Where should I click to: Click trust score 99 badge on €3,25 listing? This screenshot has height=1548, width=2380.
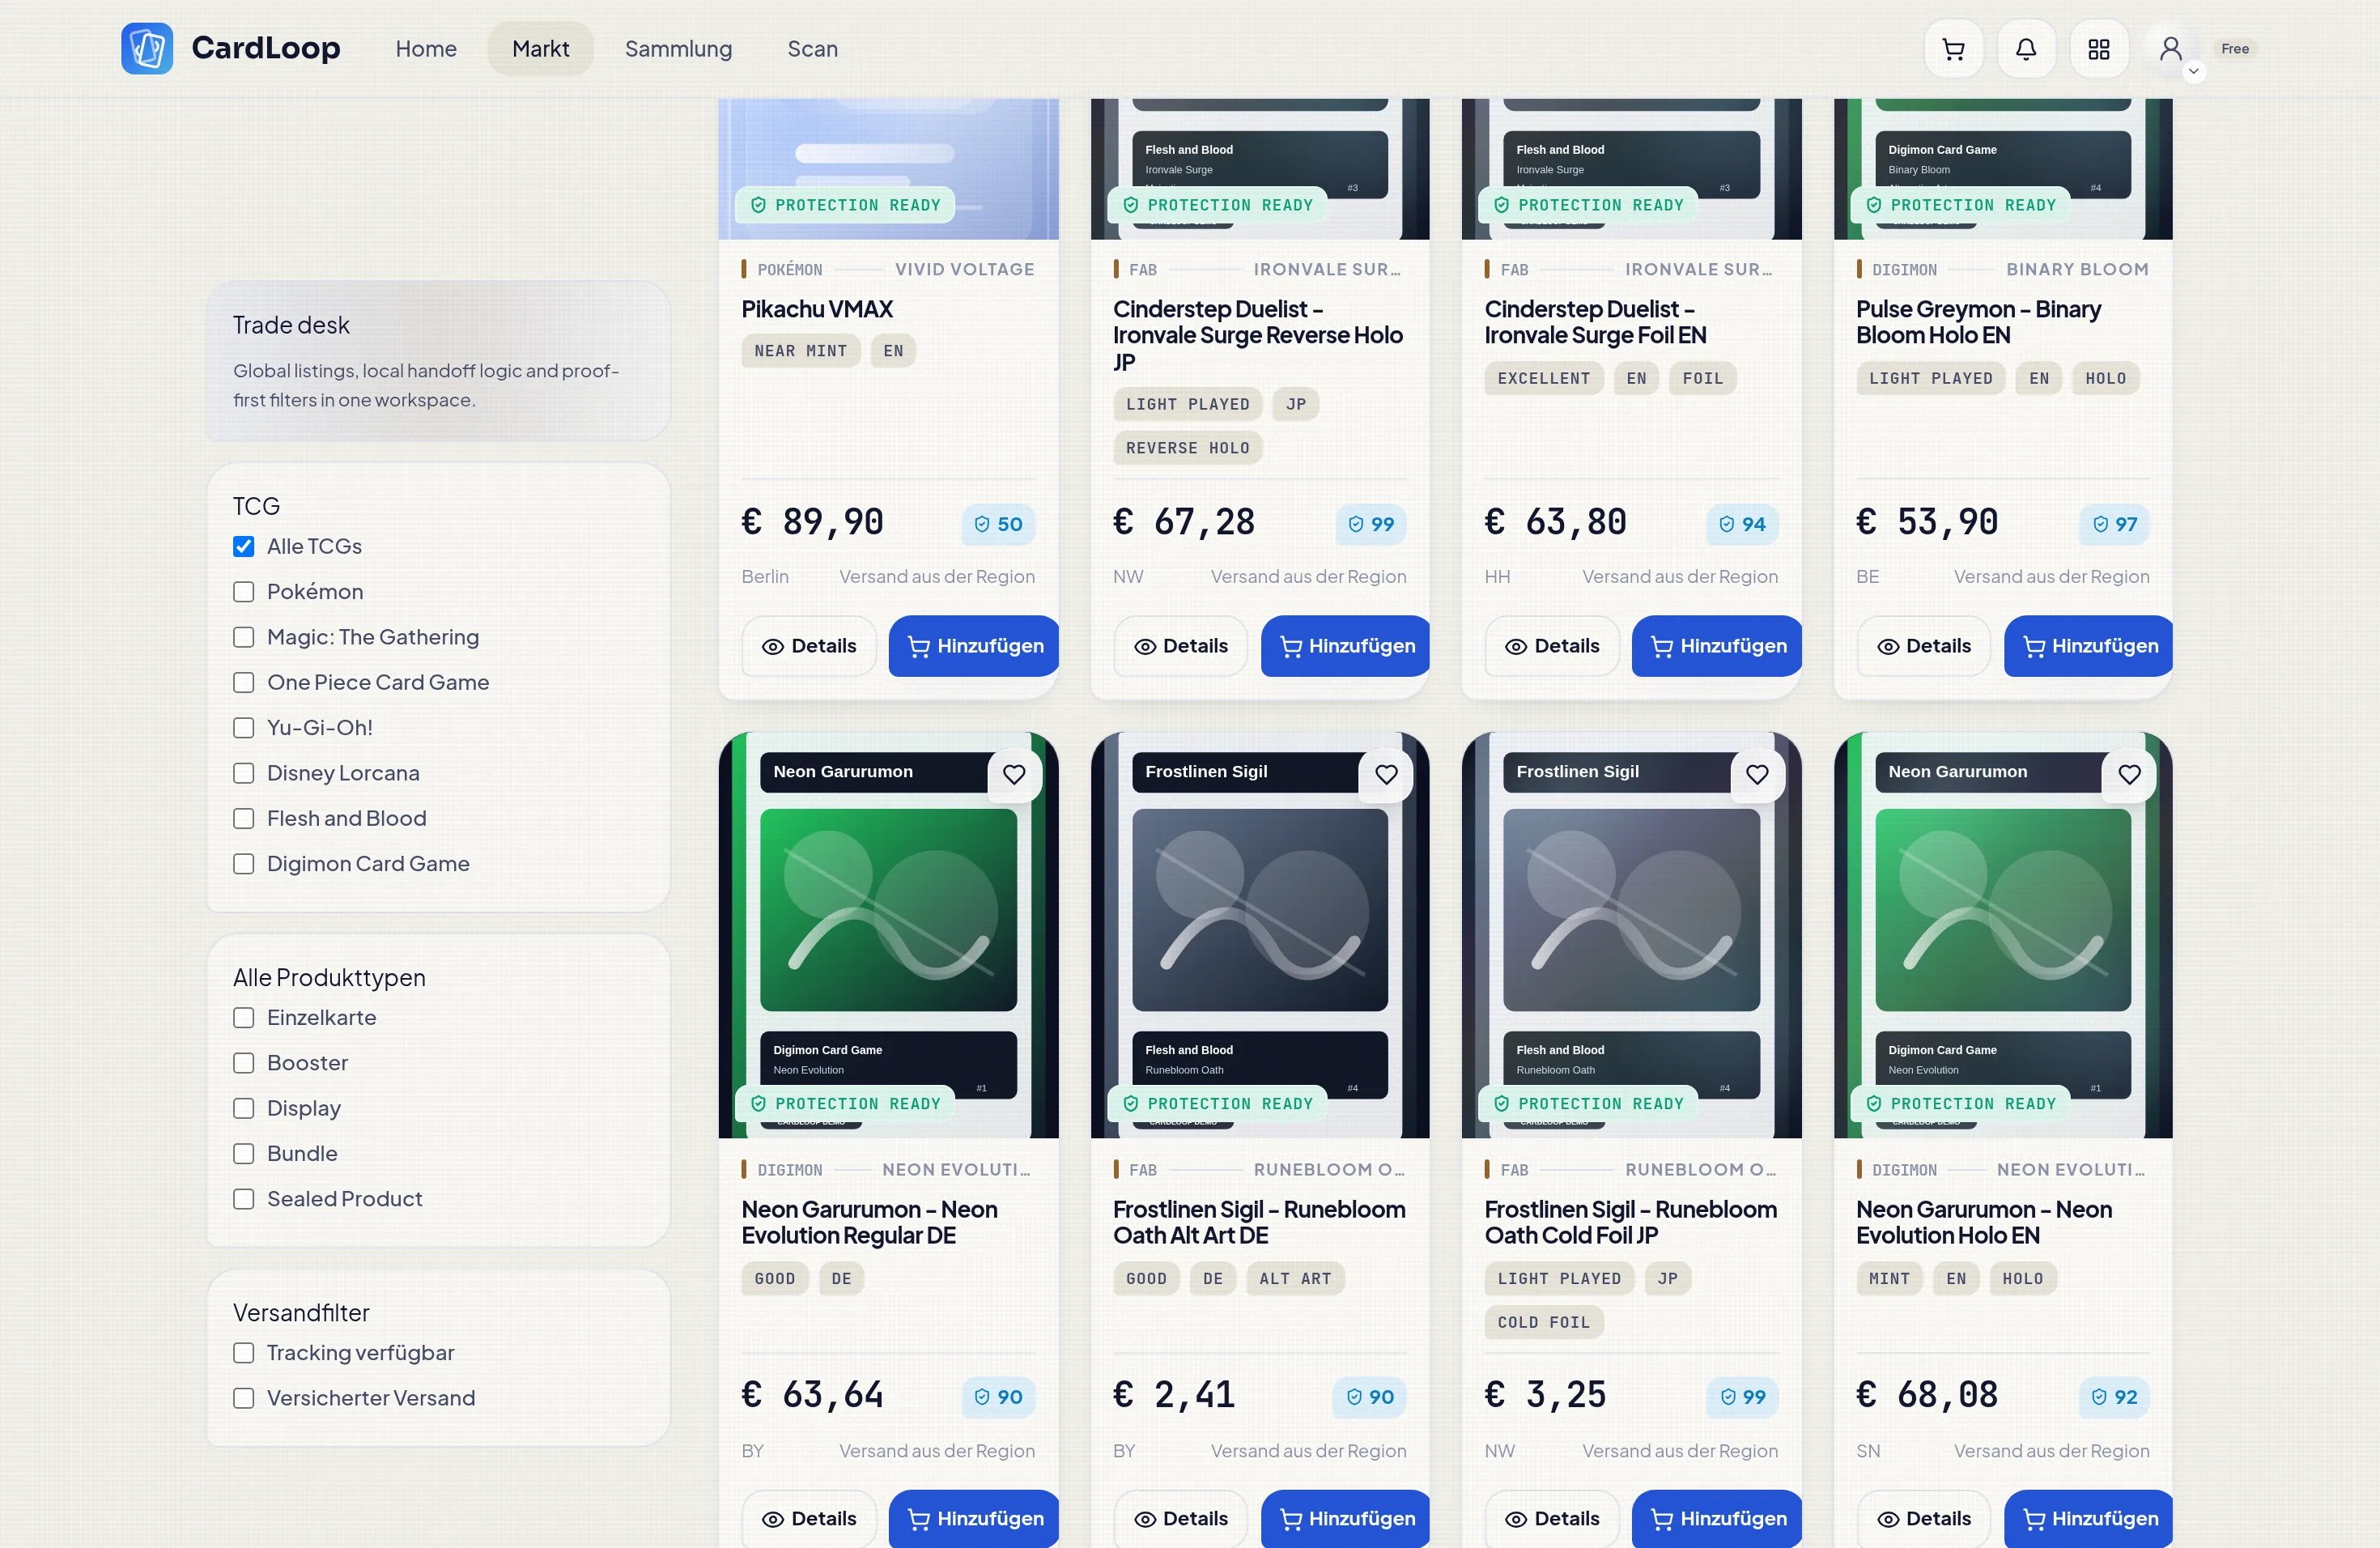click(1742, 1397)
